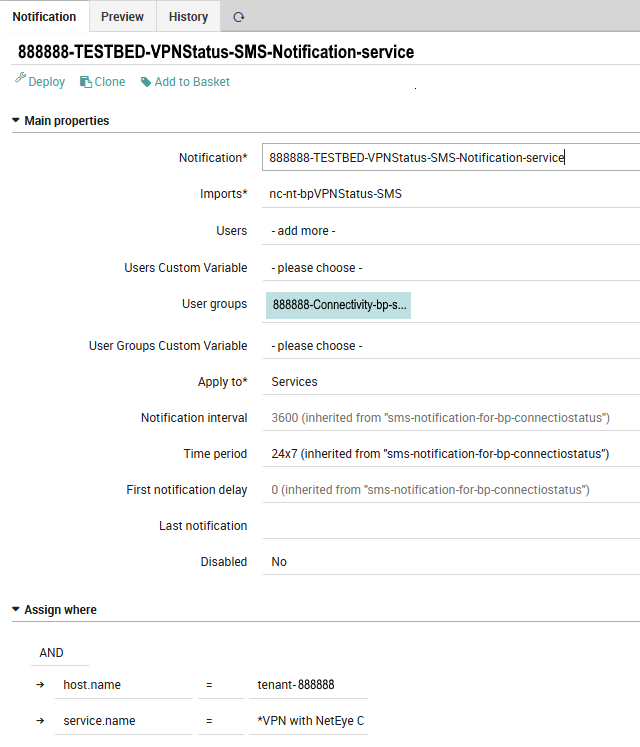Click the Deploy link
The height and width of the screenshot is (747, 640).
point(46,82)
